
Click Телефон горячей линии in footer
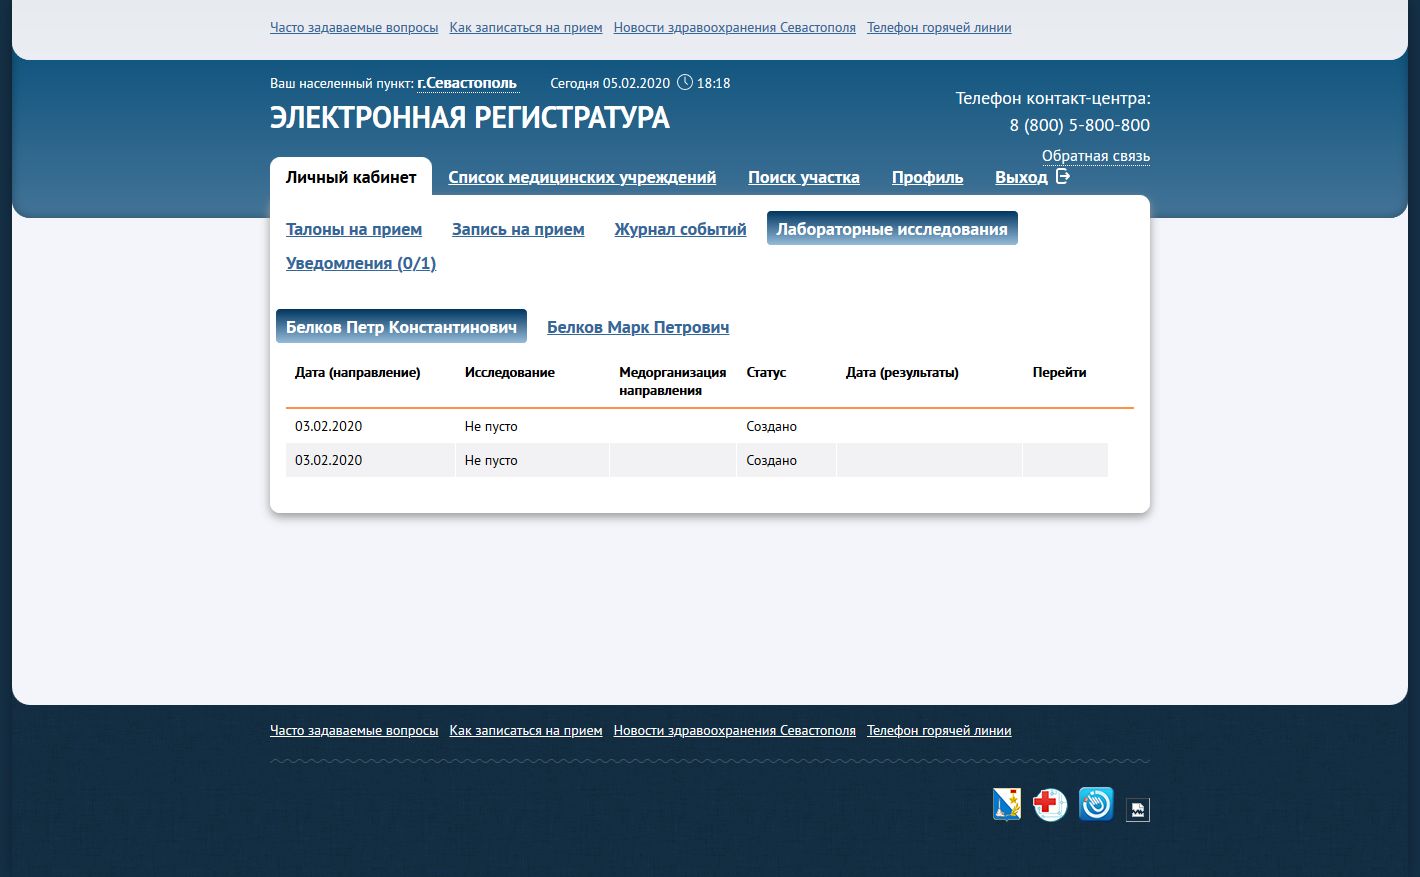(x=939, y=731)
